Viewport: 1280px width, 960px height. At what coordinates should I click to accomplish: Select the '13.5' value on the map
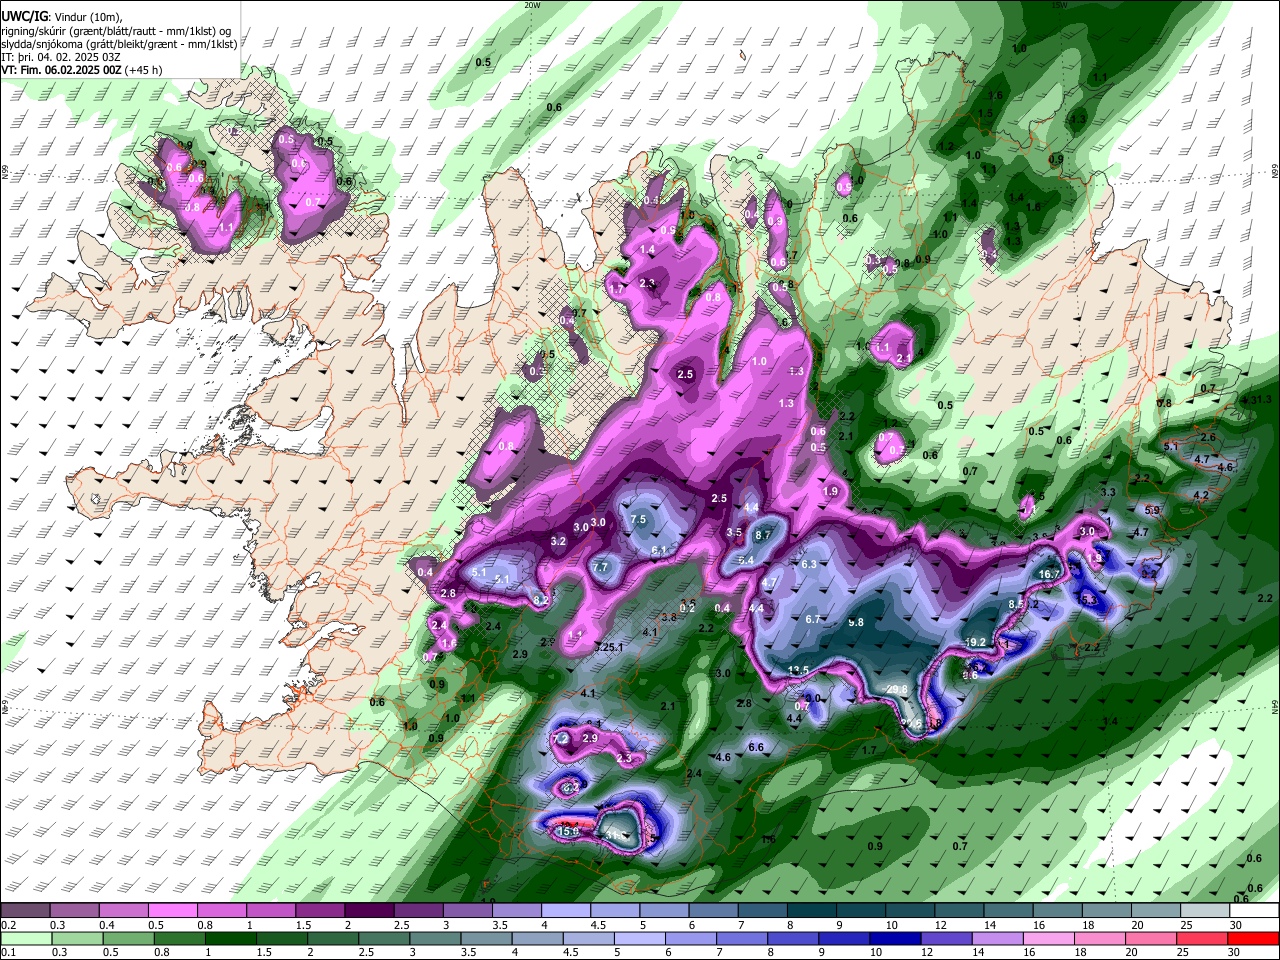(x=799, y=670)
